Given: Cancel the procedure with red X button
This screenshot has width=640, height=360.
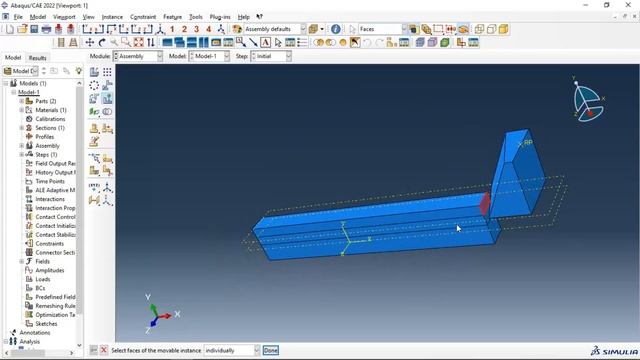Looking at the screenshot, I should pos(104,350).
